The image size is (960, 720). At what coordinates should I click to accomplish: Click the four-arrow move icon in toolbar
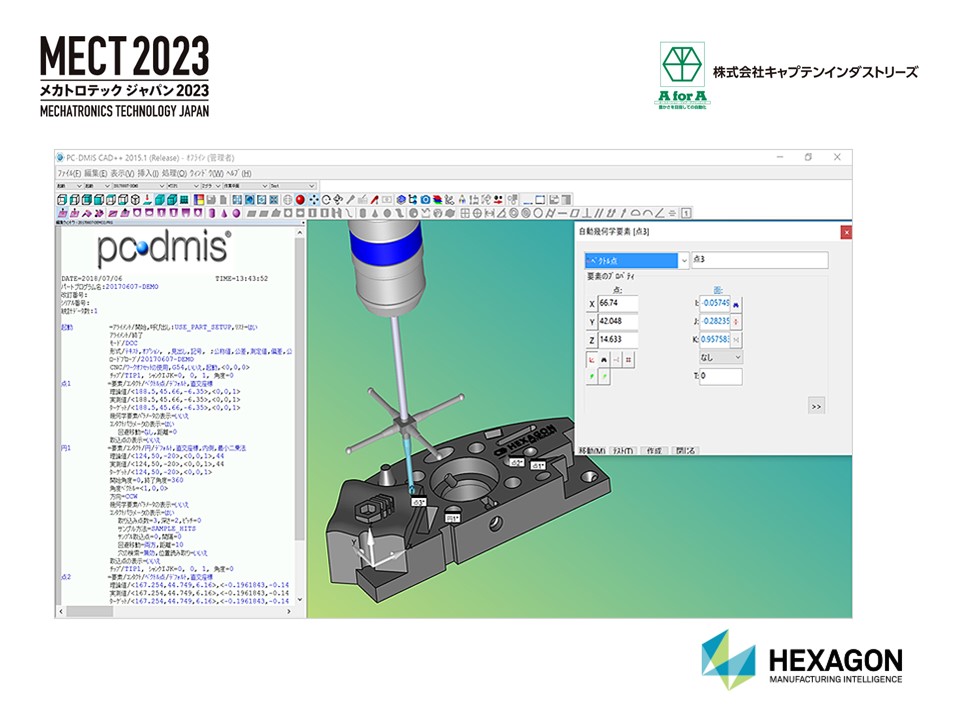pyautogui.click(x=313, y=200)
